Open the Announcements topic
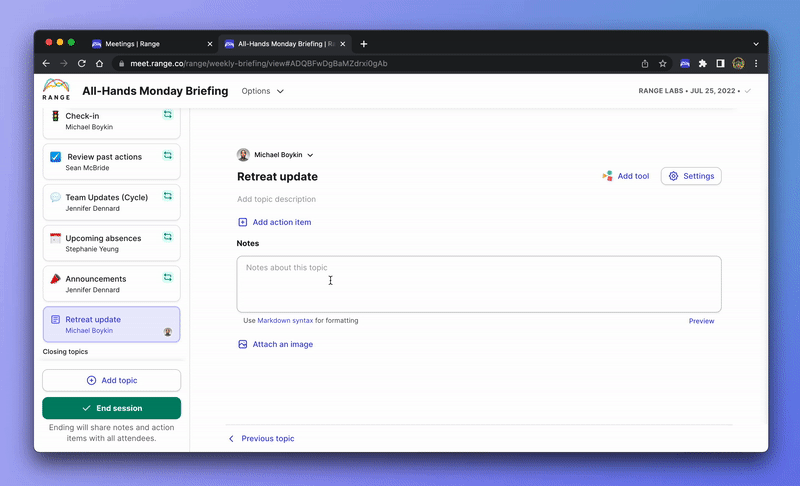This screenshot has height=486, width=800. [112, 284]
